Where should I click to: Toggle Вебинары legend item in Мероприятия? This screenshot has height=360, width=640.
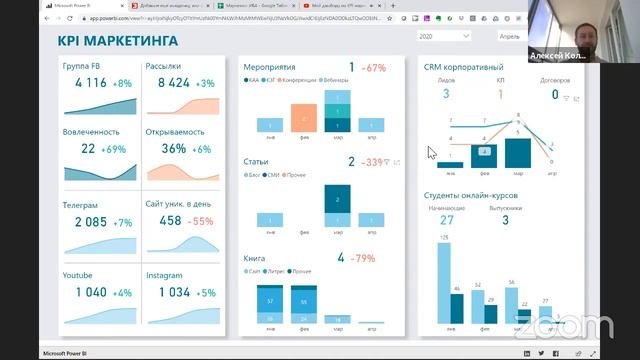click(333, 80)
